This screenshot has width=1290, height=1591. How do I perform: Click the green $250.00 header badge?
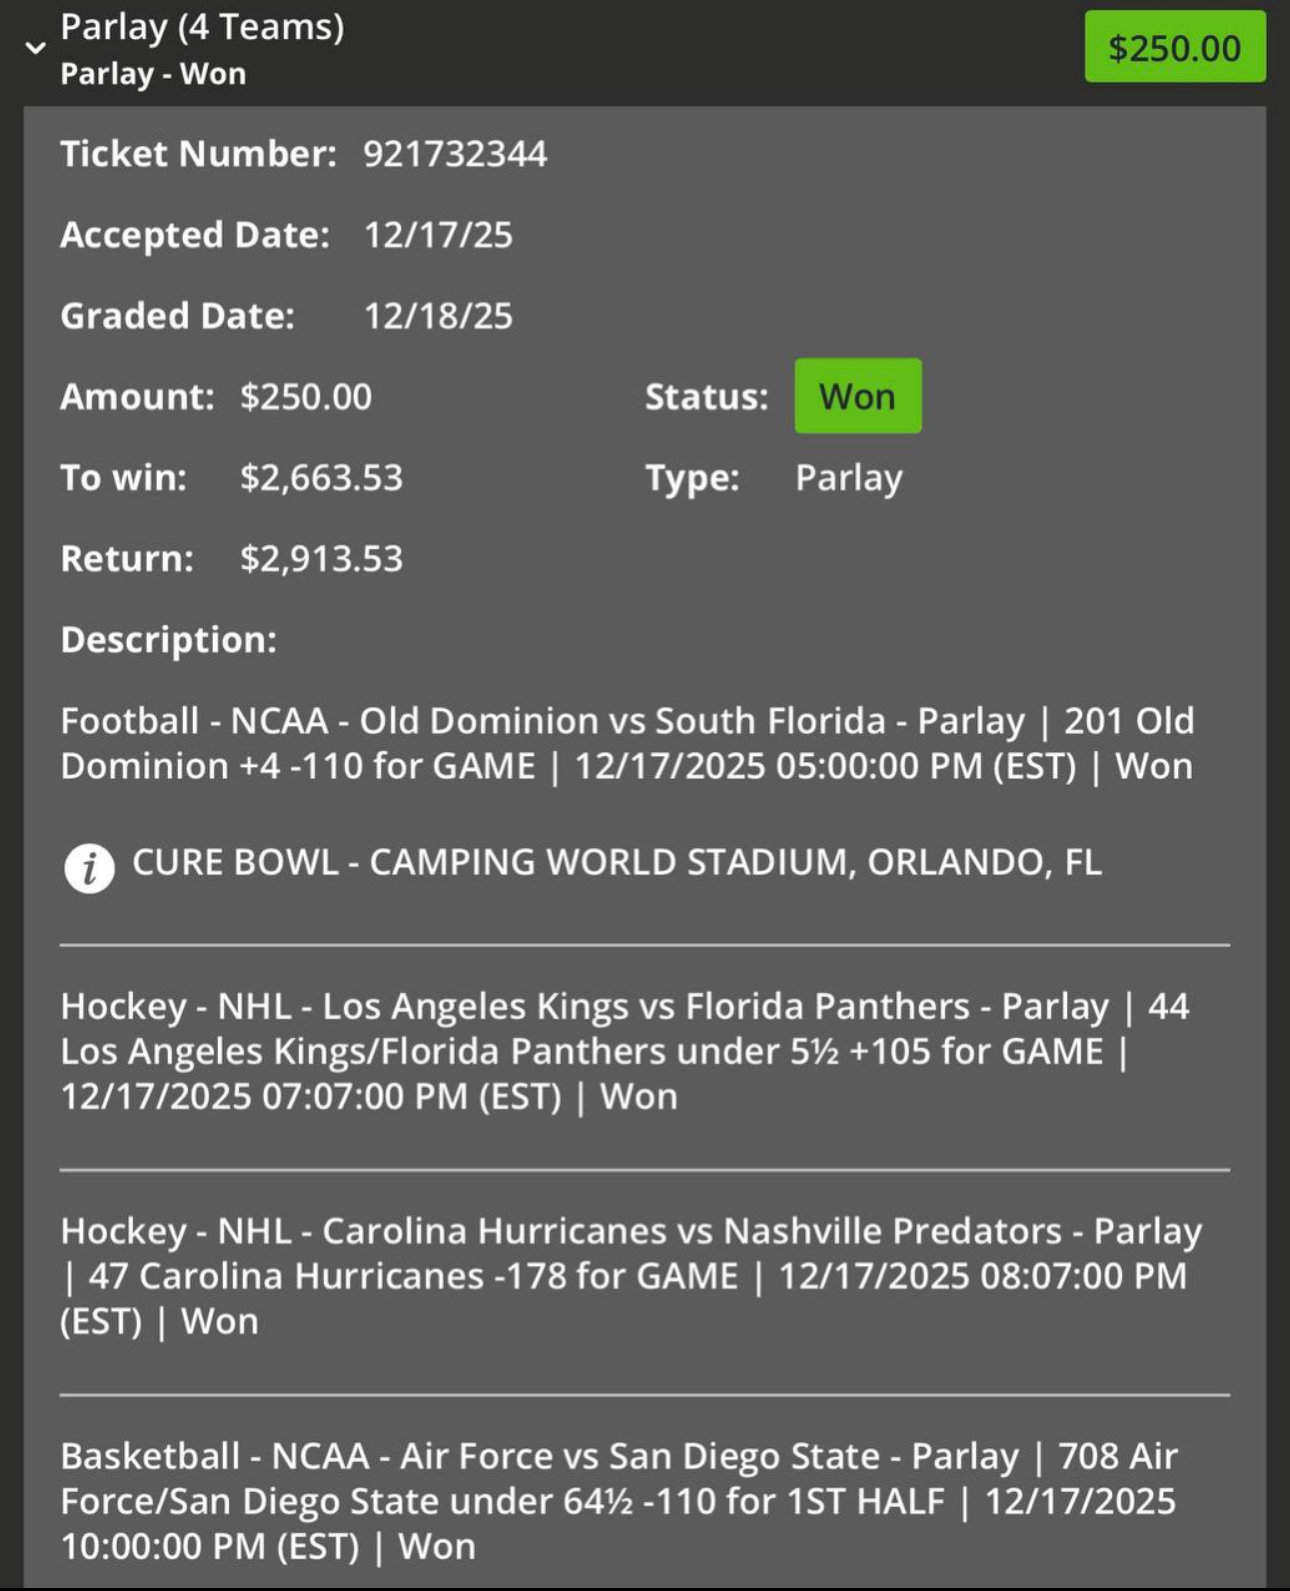pyautogui.click(x=1174, y=47)
